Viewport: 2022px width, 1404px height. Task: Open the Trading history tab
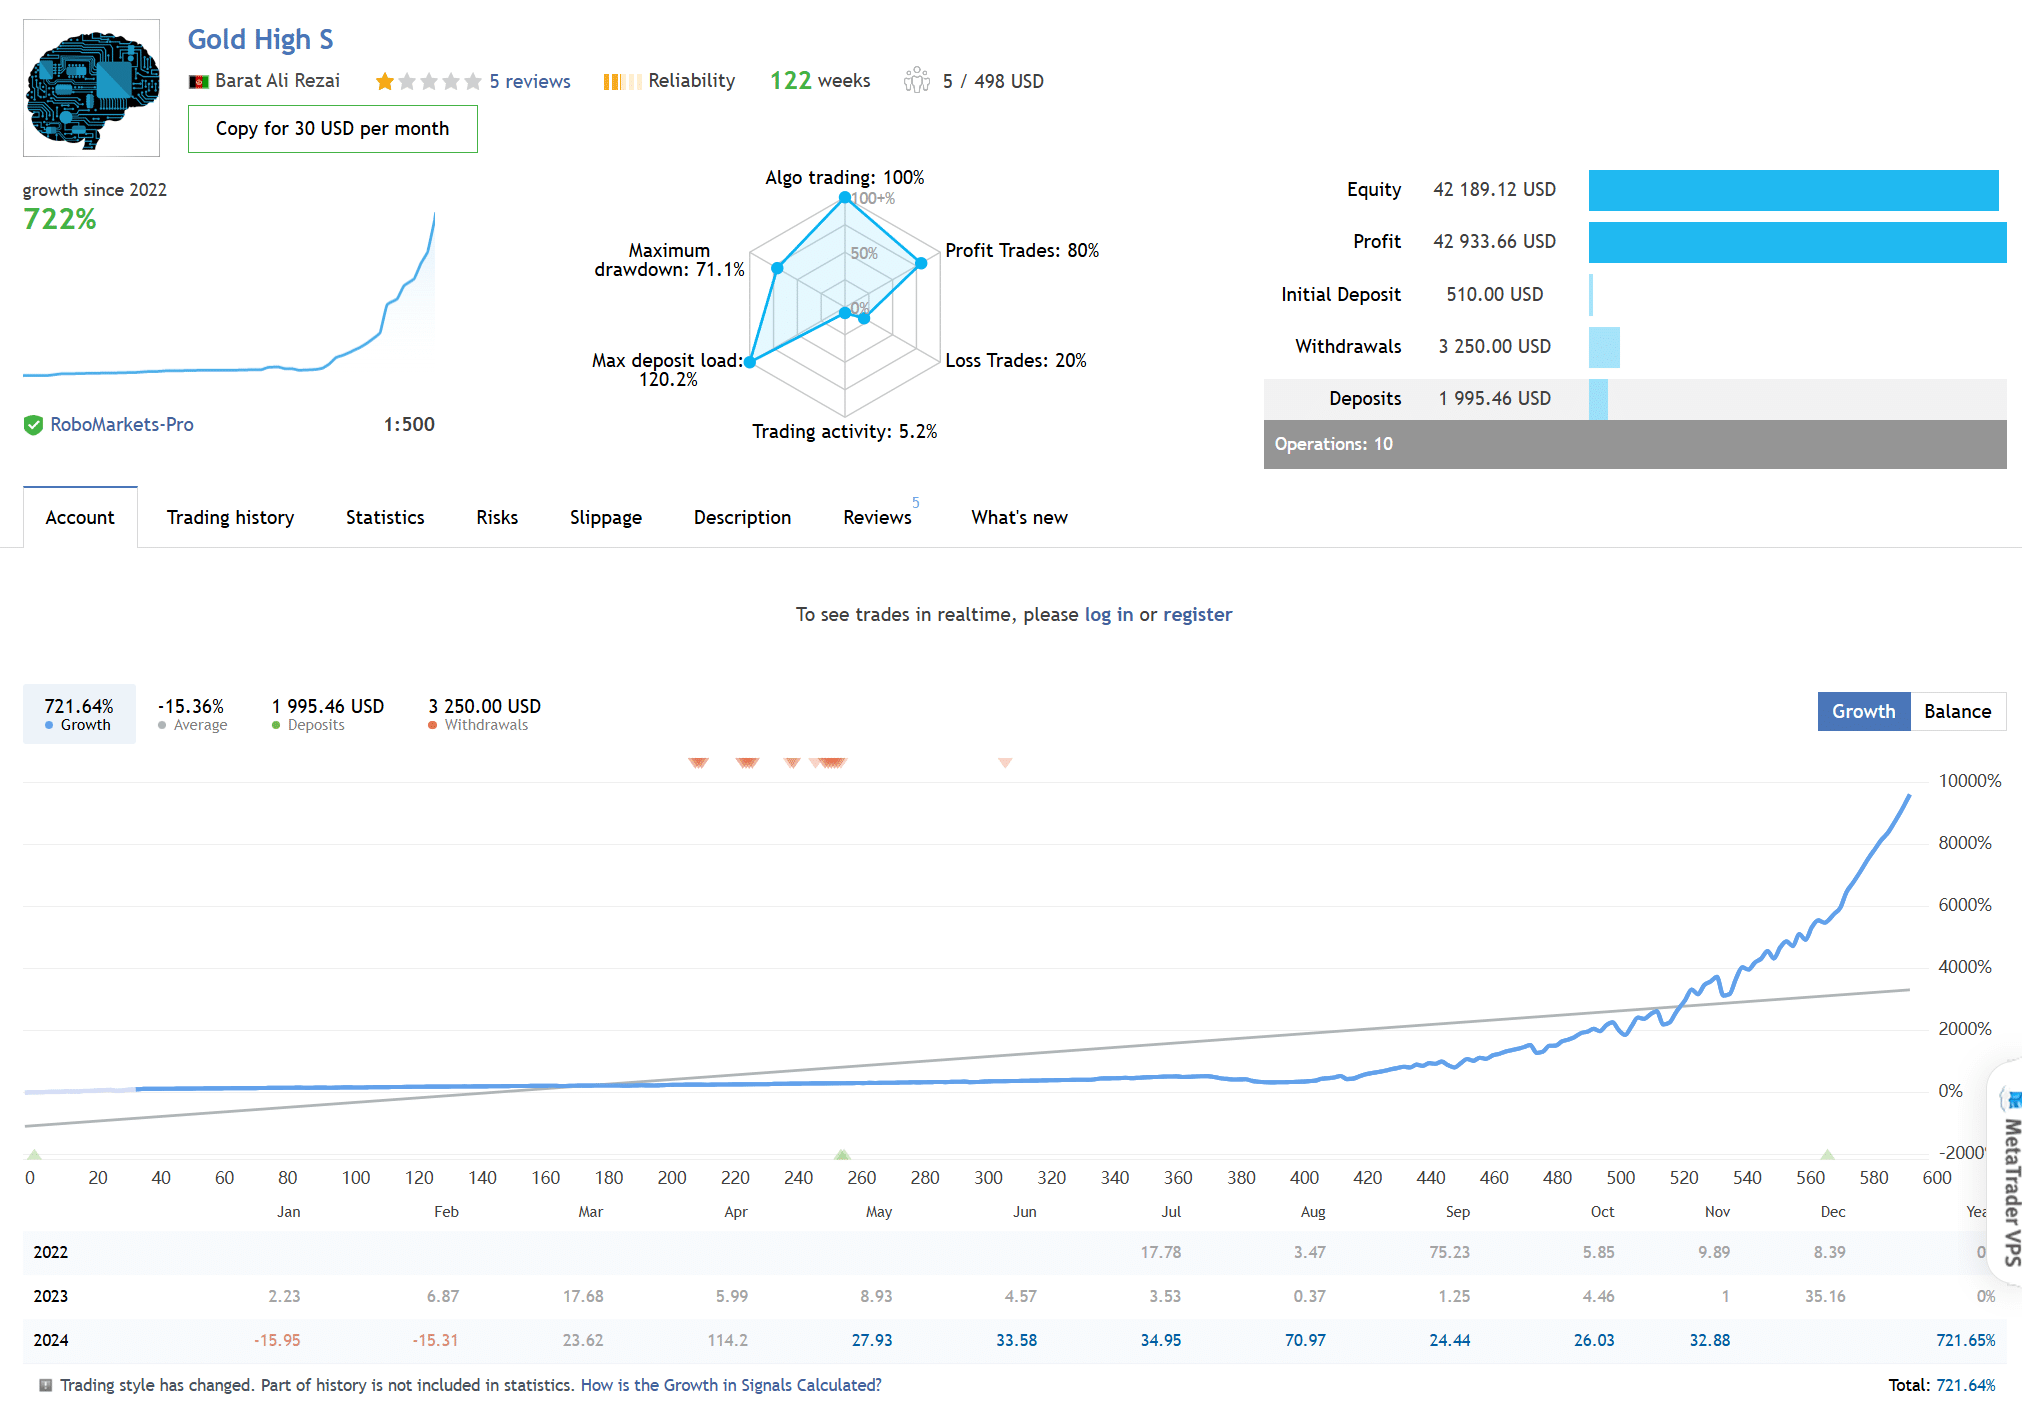[230, 517]
